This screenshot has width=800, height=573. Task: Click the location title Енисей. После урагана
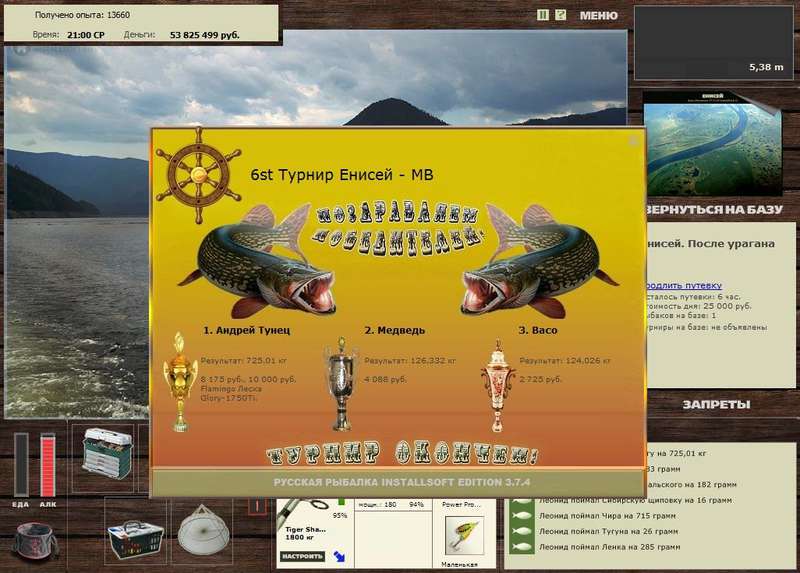(710, 243)
